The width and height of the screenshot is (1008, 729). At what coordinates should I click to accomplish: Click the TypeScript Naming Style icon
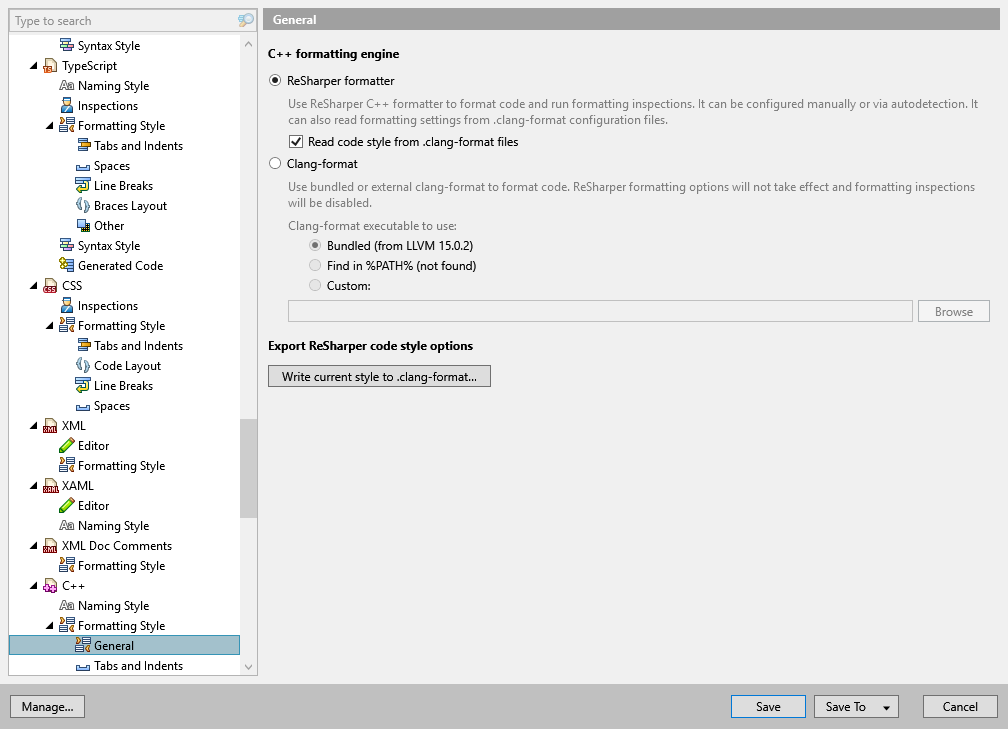pyautogui.click(x=66, y=86)
